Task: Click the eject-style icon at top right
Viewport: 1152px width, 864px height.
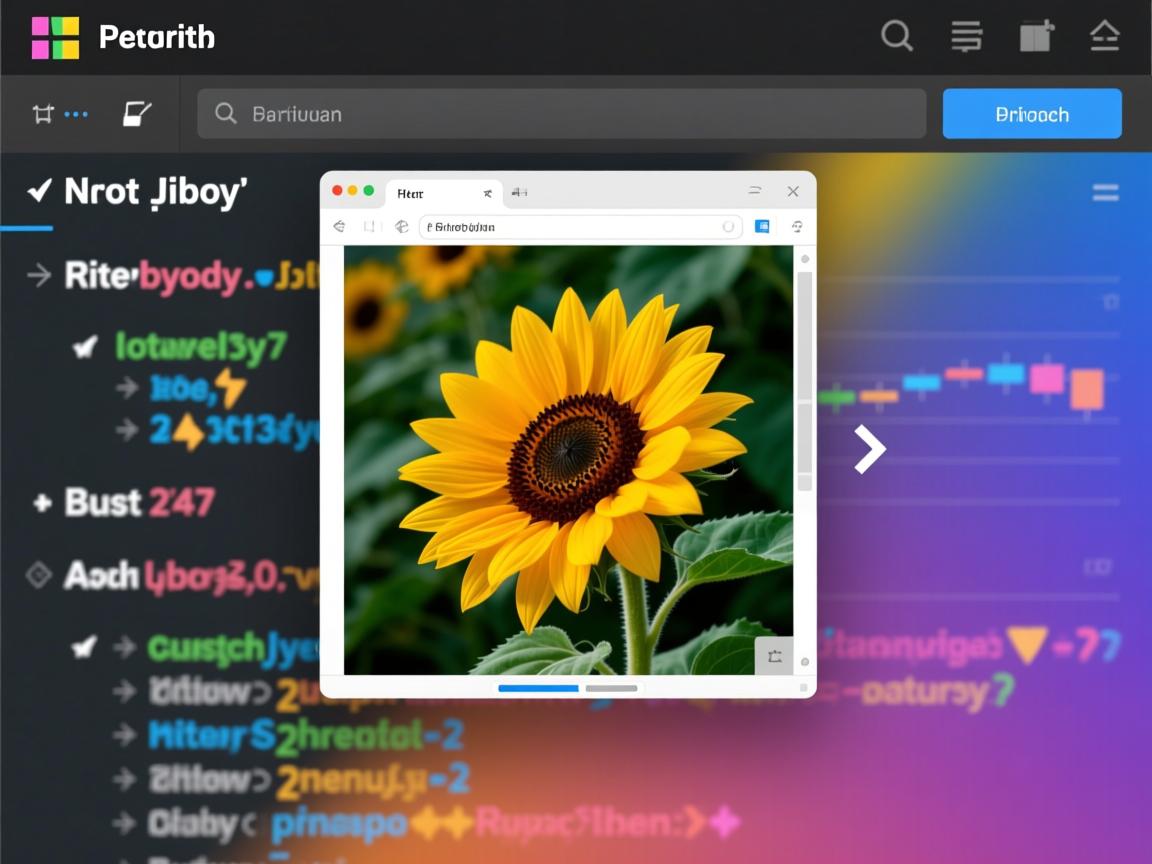Action: 1104,37
